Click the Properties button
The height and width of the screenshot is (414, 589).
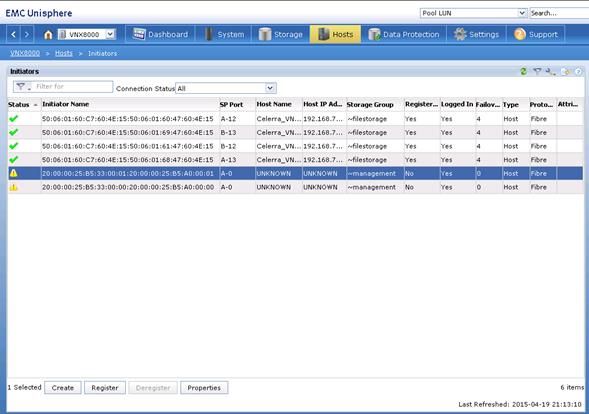[204, 388]
